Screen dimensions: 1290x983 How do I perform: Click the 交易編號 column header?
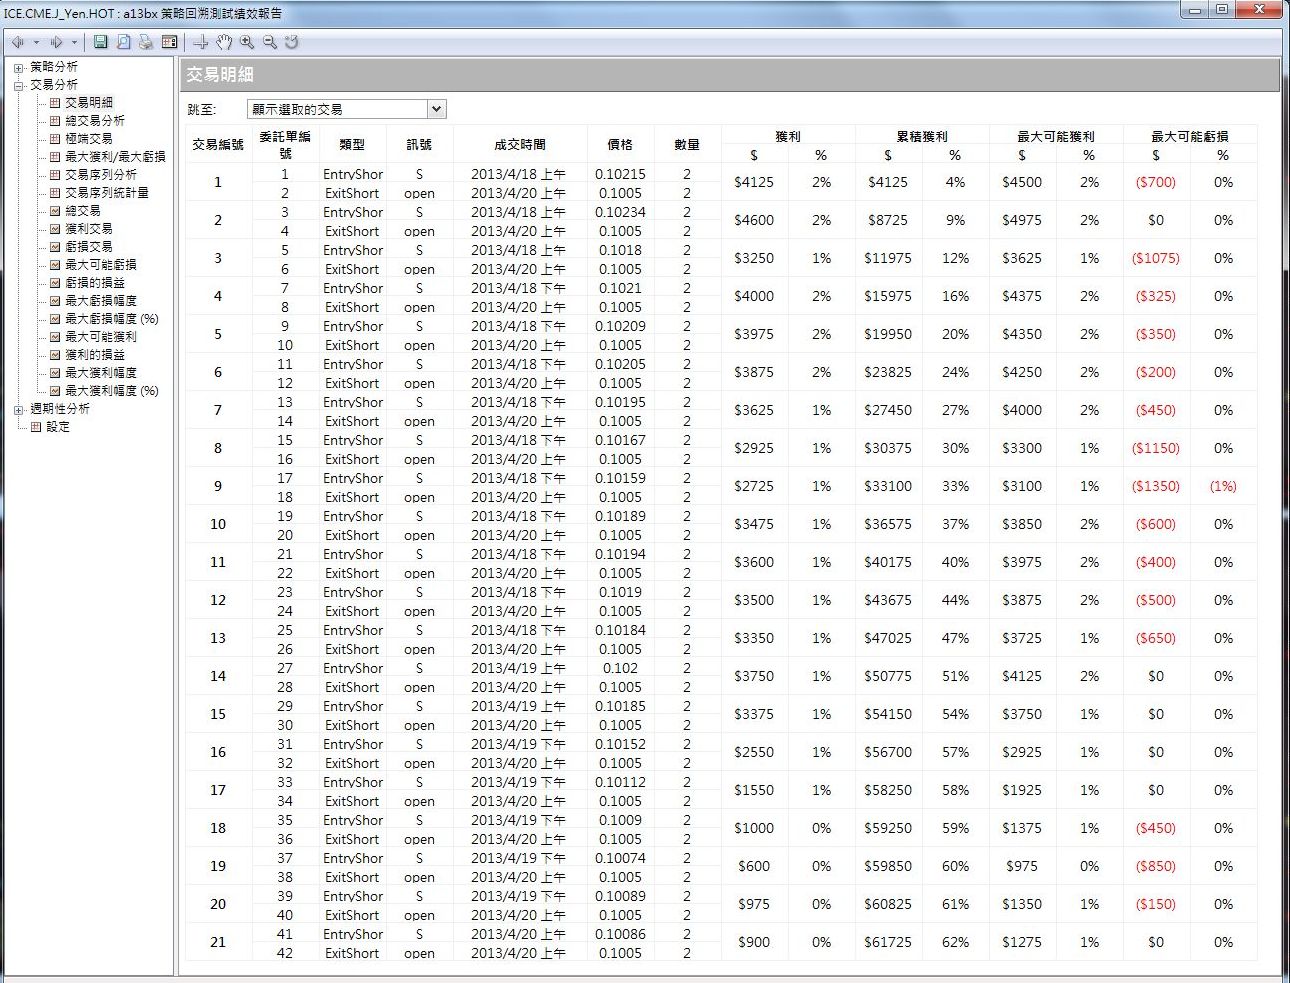[x=218, y=145]
